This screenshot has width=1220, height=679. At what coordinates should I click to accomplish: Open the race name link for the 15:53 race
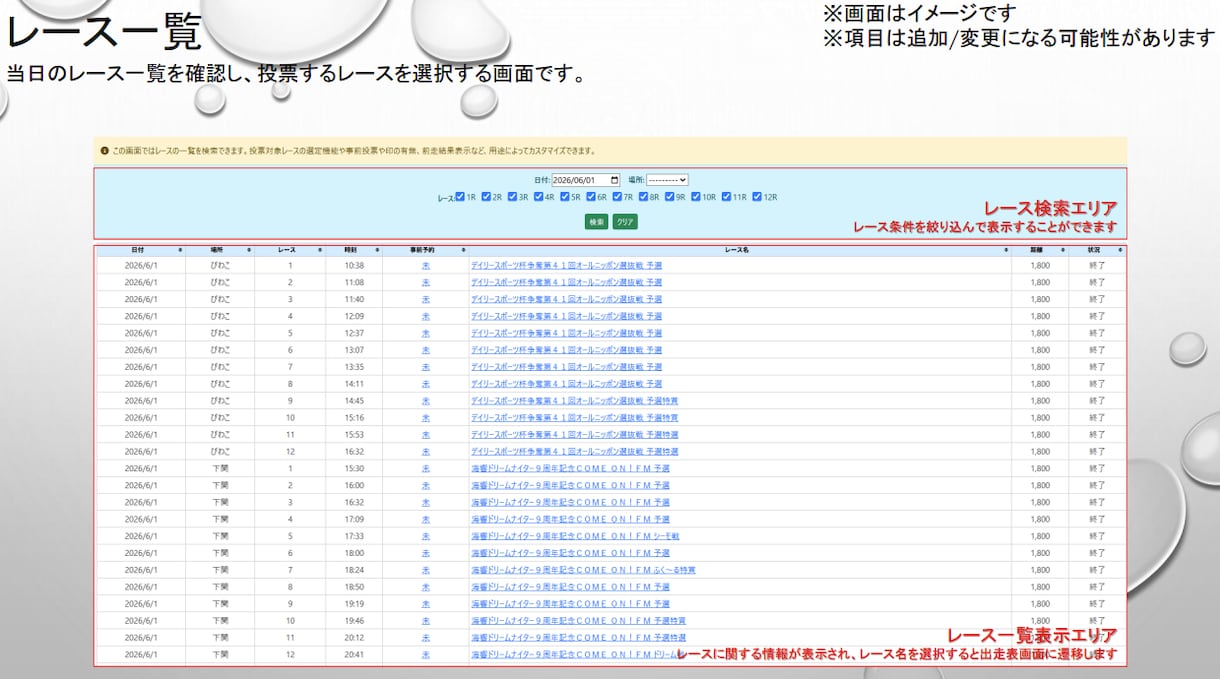pyautogui.click(x=574, y=435)
